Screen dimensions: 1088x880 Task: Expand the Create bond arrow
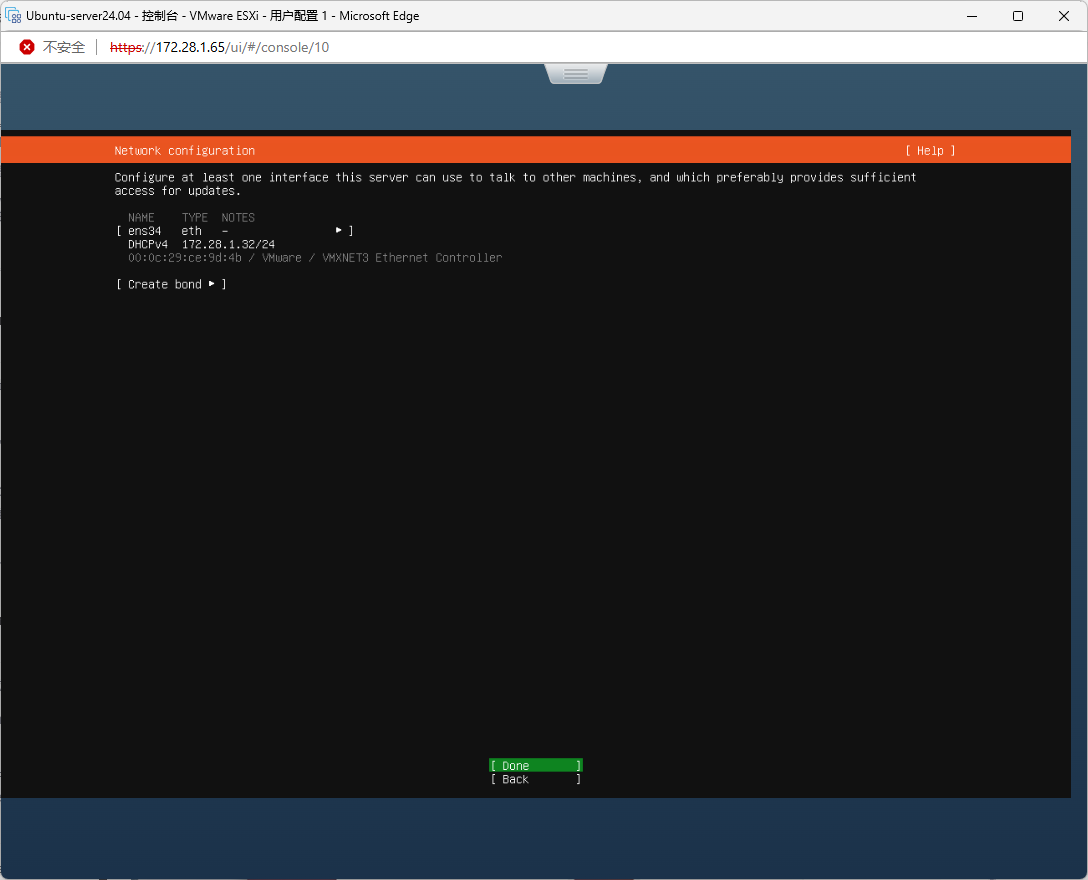[x=211, y=284]
